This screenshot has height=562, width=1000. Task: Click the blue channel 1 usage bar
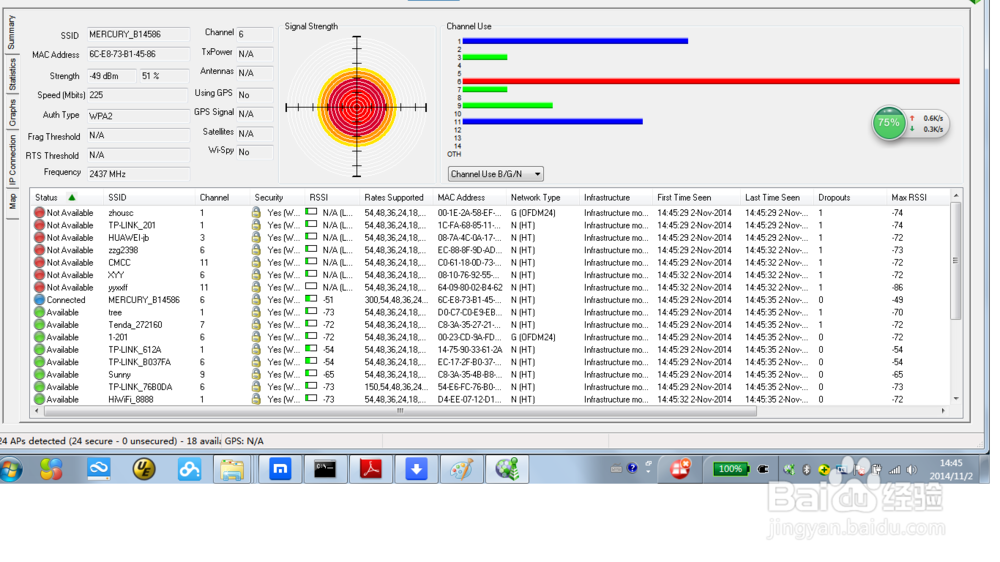coord(575,41)
